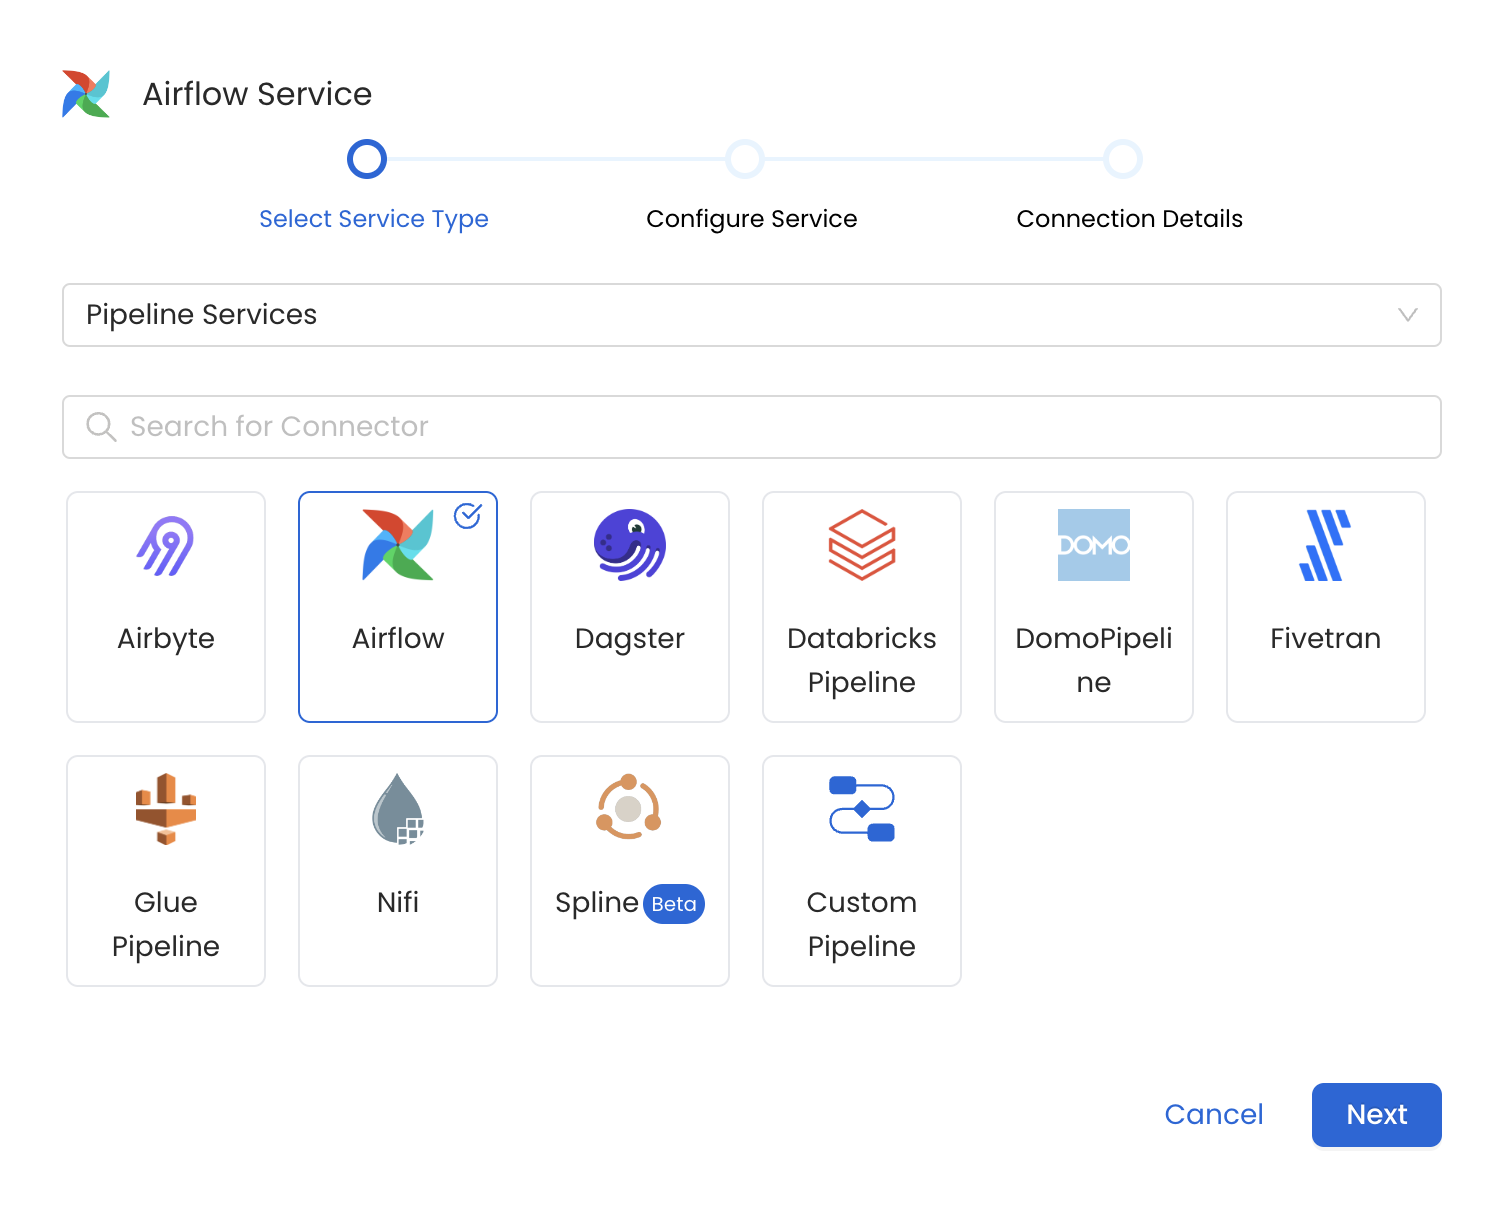Viewport: 1504px width, 1212px height.
Task: Click the DomoPipeline connector icon
Action: click(1093, 545)
